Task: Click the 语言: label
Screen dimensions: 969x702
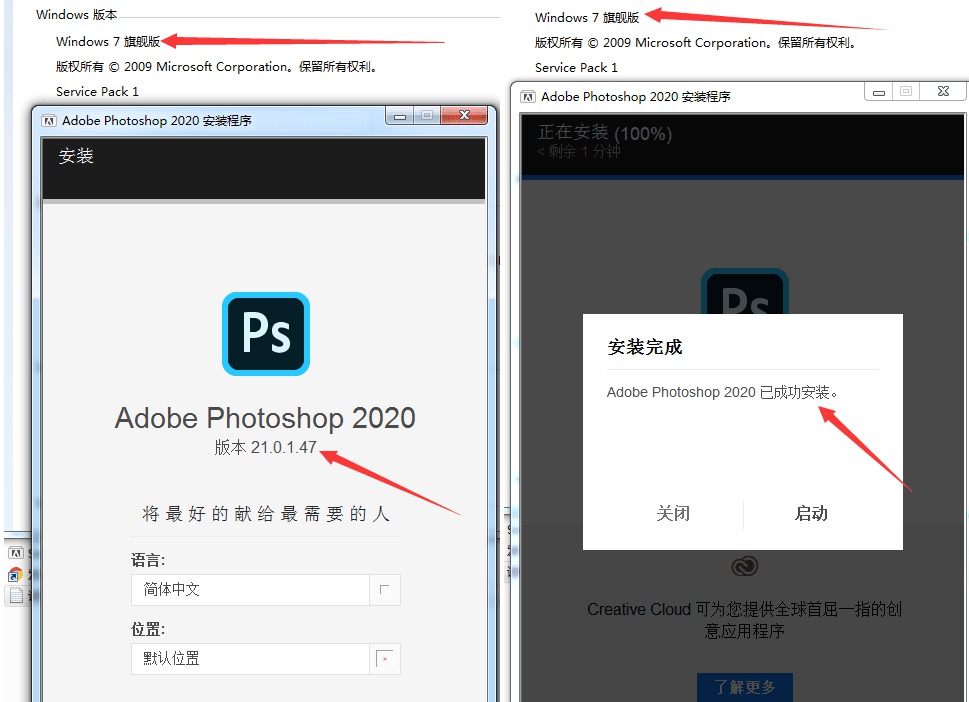Action: (148, 560)
